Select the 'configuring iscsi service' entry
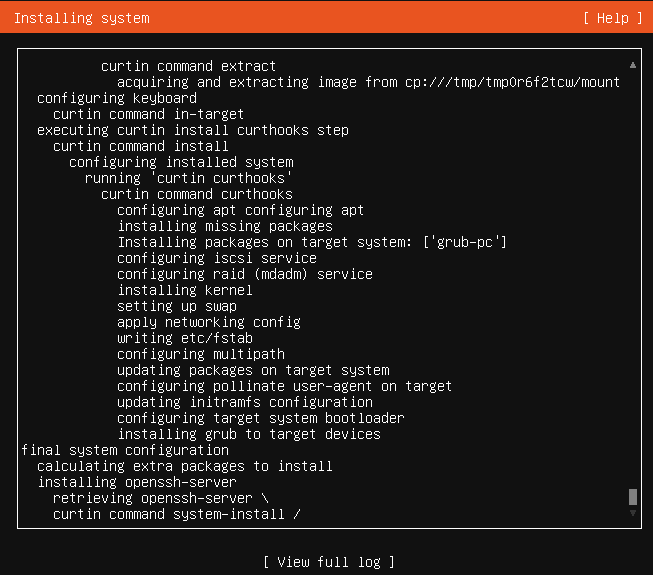Image resolution: width=653 pixels, height=575 pixels. point(216,258)
